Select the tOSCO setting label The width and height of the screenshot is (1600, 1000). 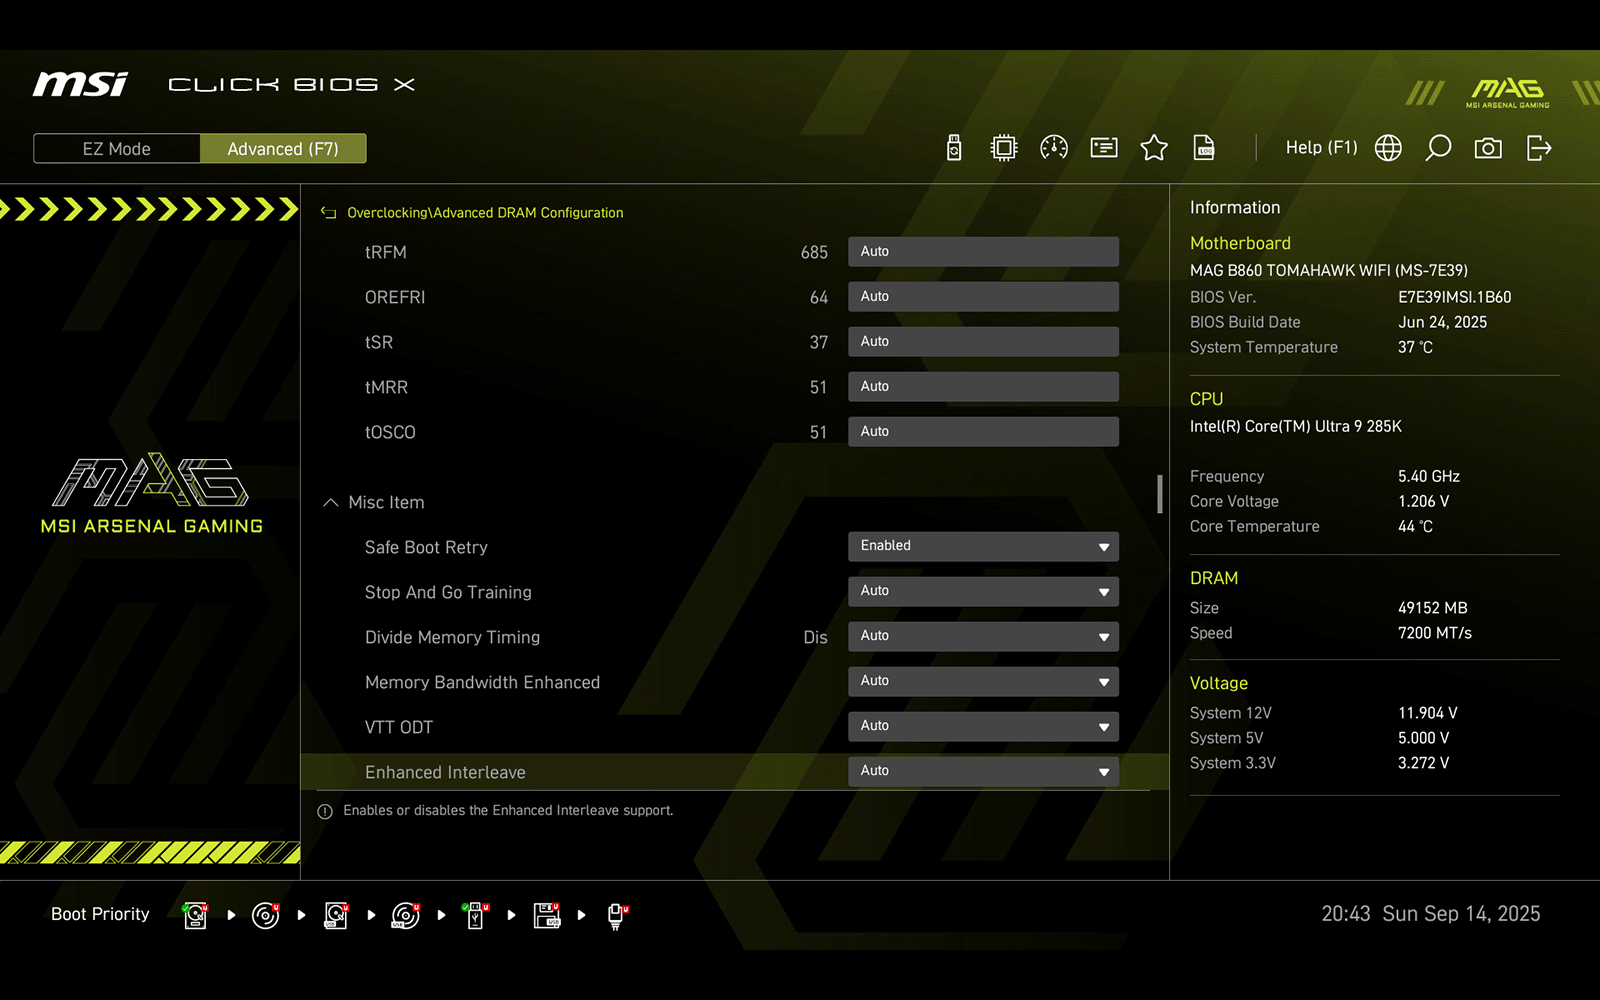point(390,432)
